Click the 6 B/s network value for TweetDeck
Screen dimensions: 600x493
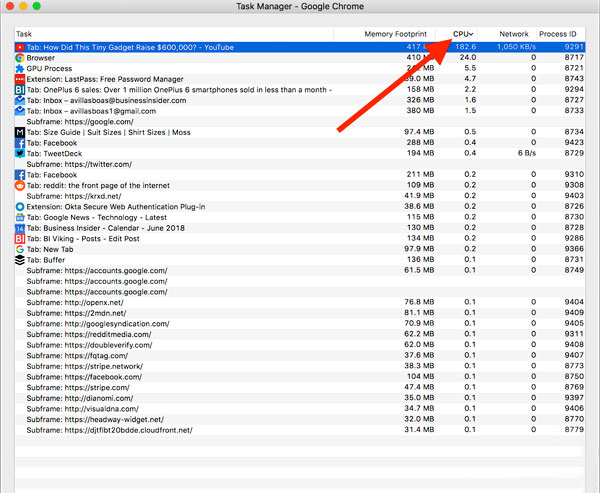pyautogui.click(x=527, y=153)
